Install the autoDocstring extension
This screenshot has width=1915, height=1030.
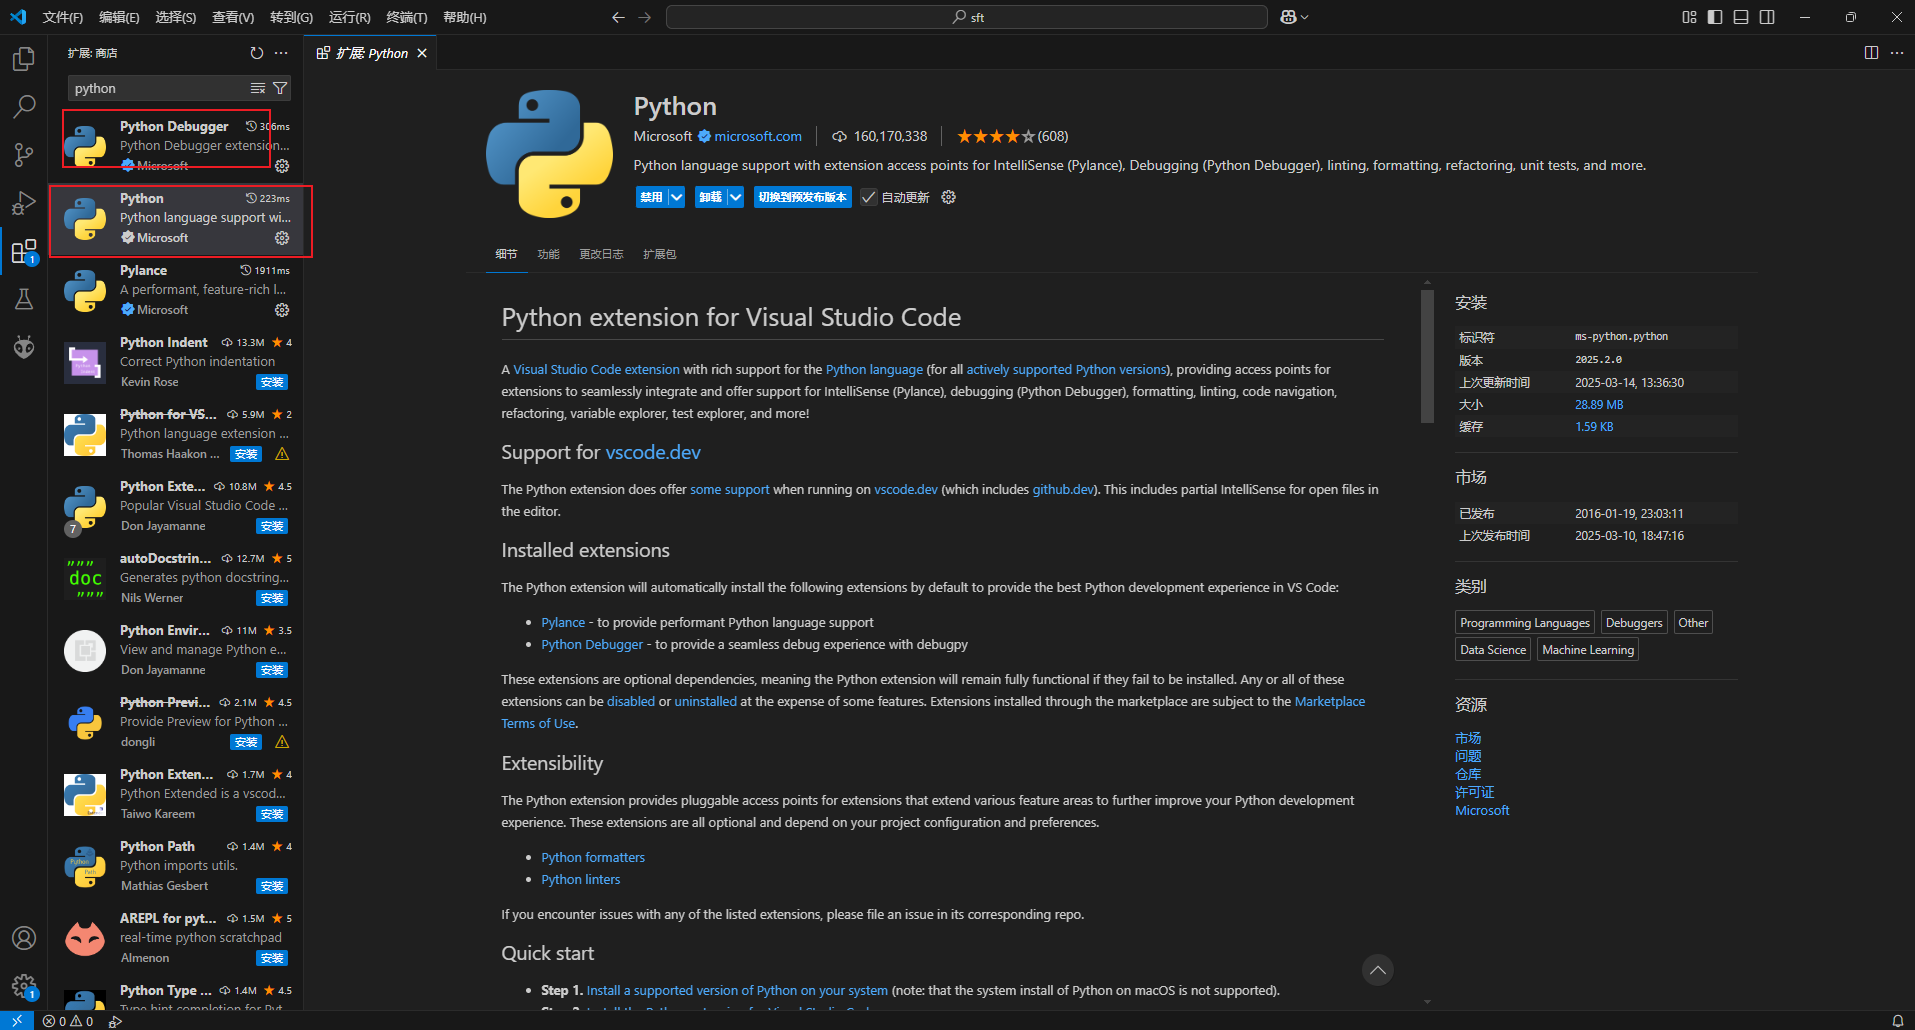coord(272,598)
